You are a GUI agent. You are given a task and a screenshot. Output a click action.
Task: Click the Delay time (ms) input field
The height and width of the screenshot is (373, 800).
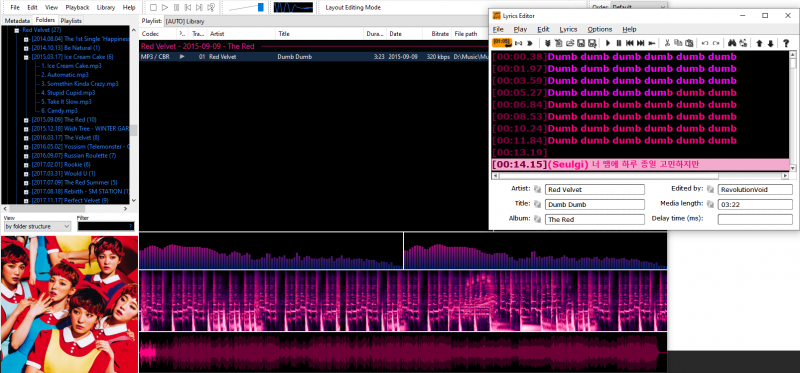point(755,219)
